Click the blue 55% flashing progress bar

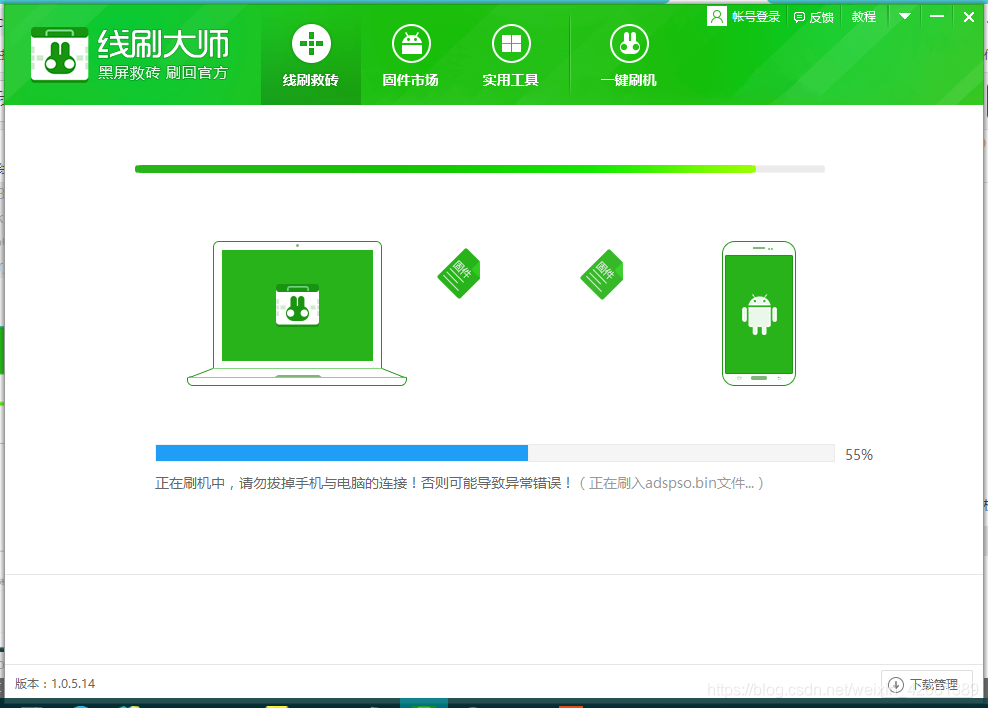[495, 453]
